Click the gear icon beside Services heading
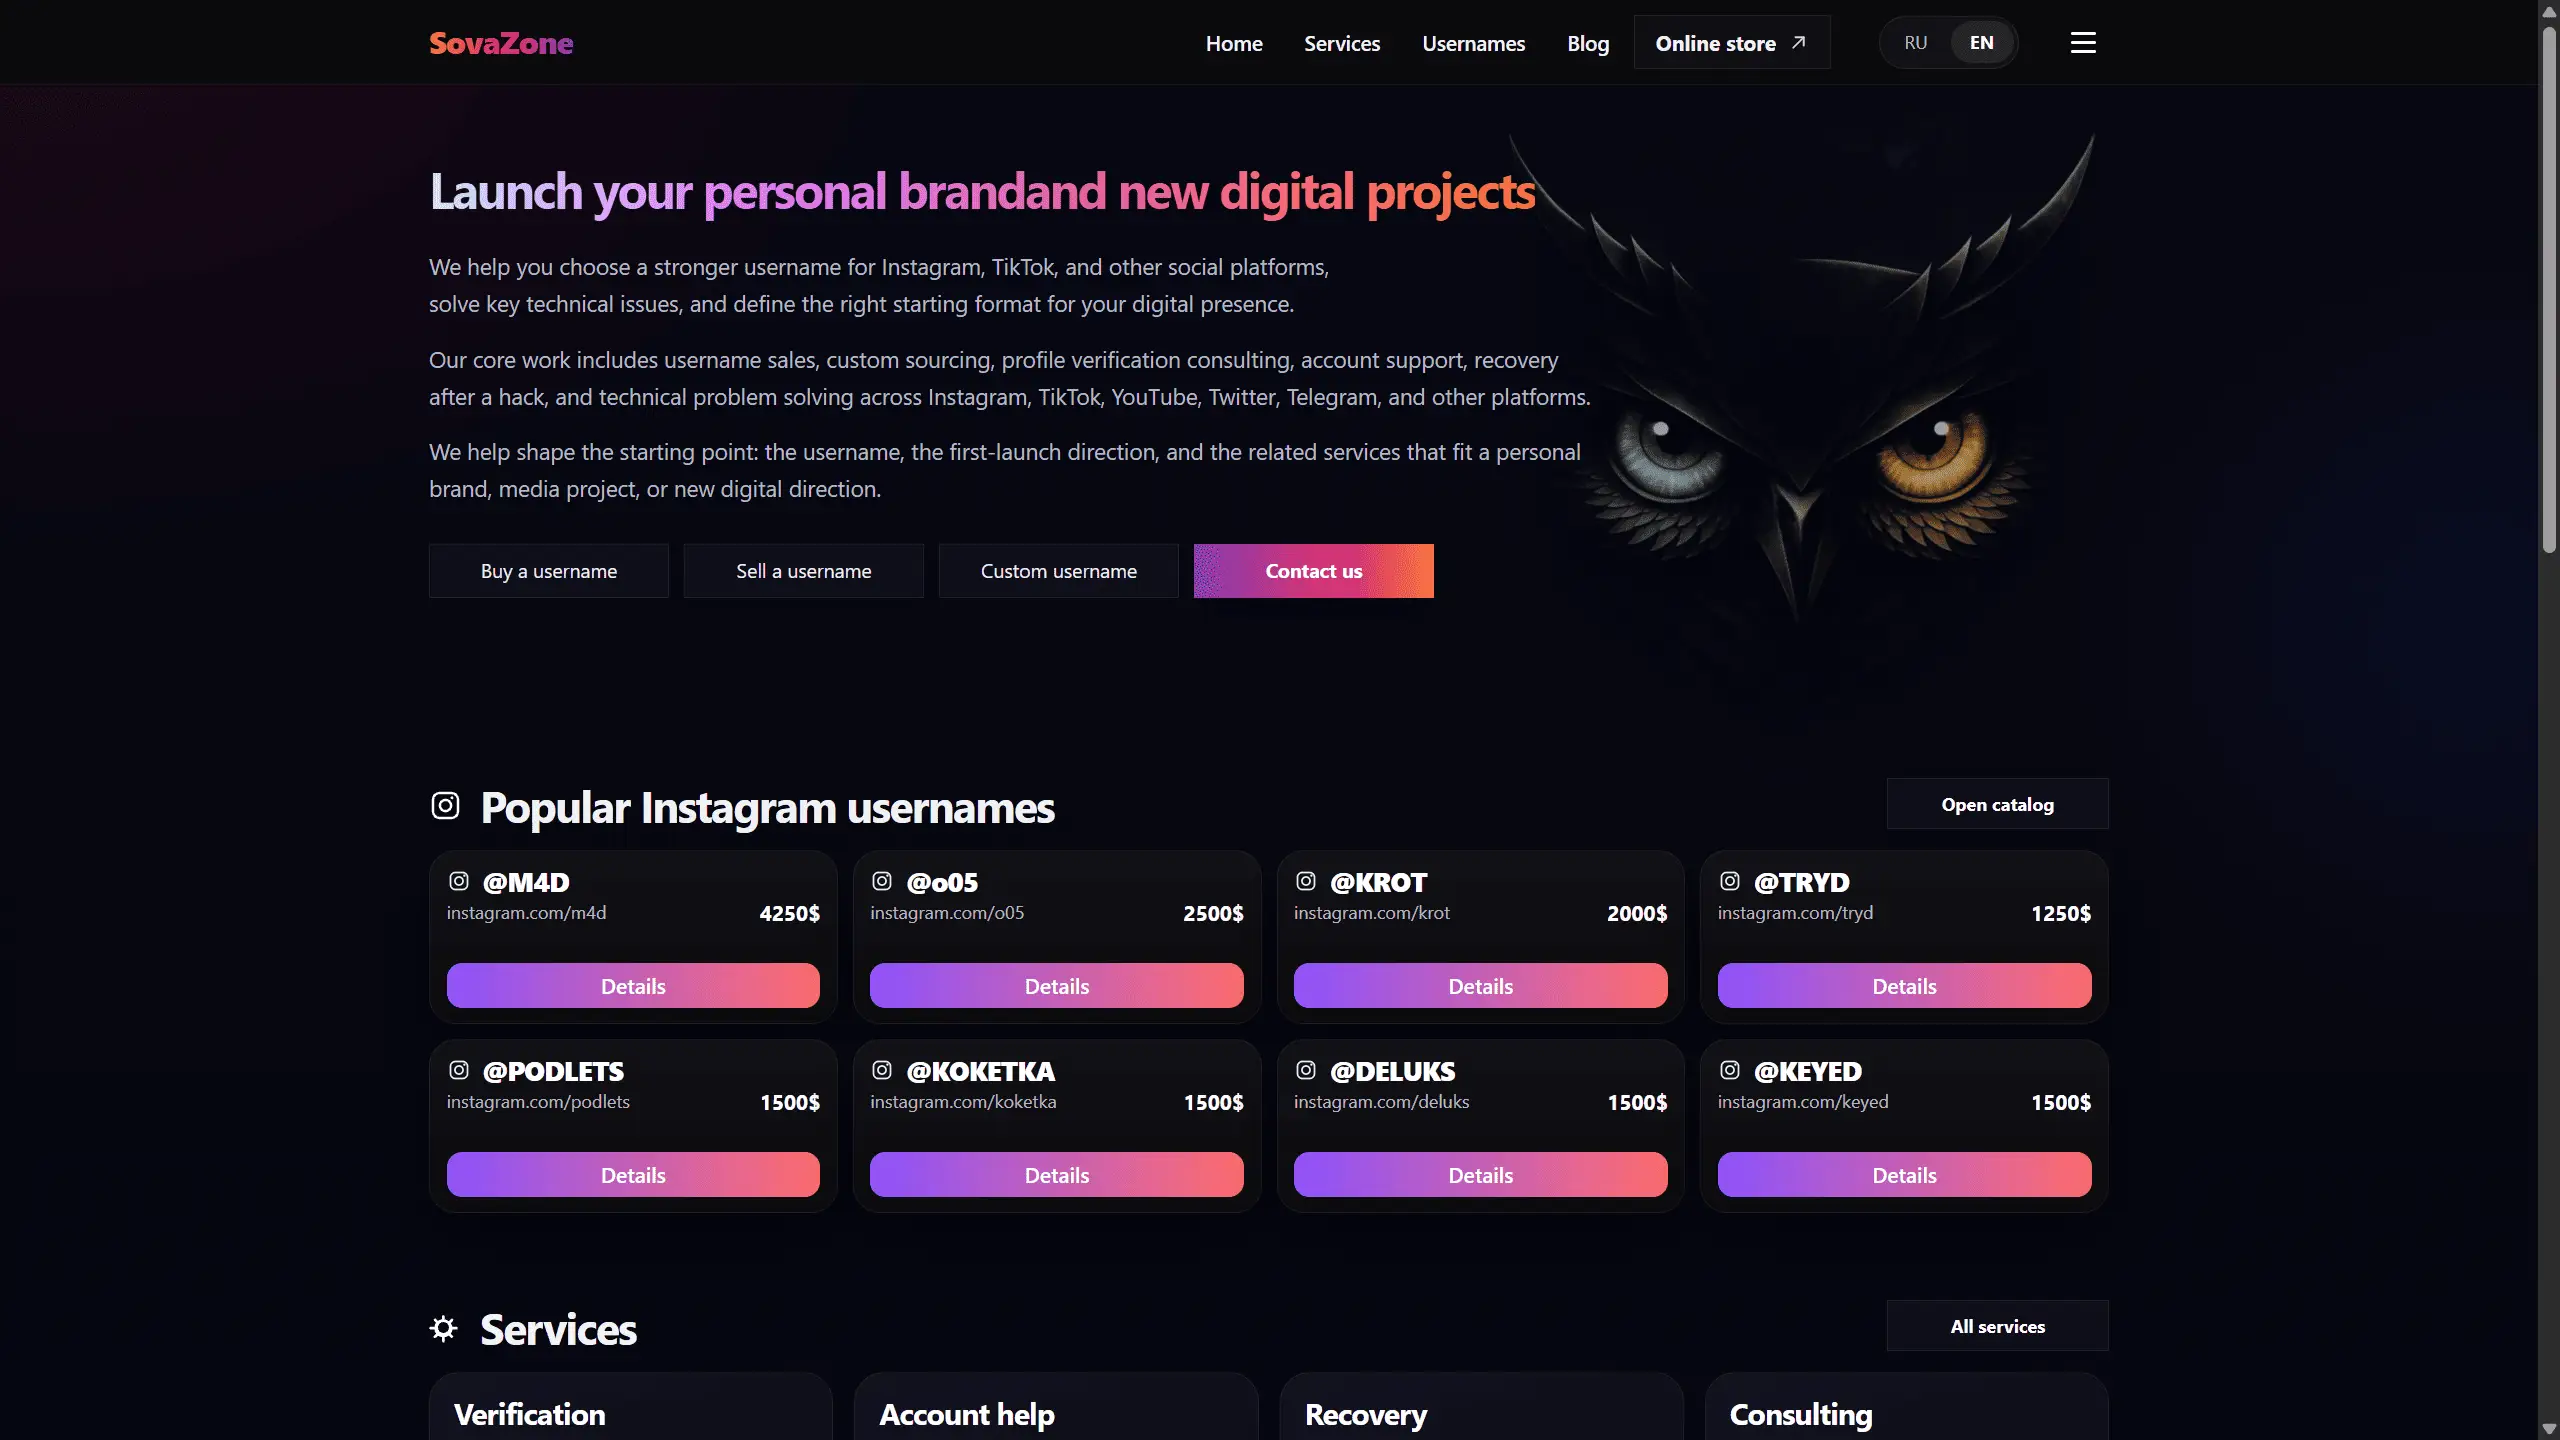The width and height of the screenshot is (2560, 1440). [444, 1328]
